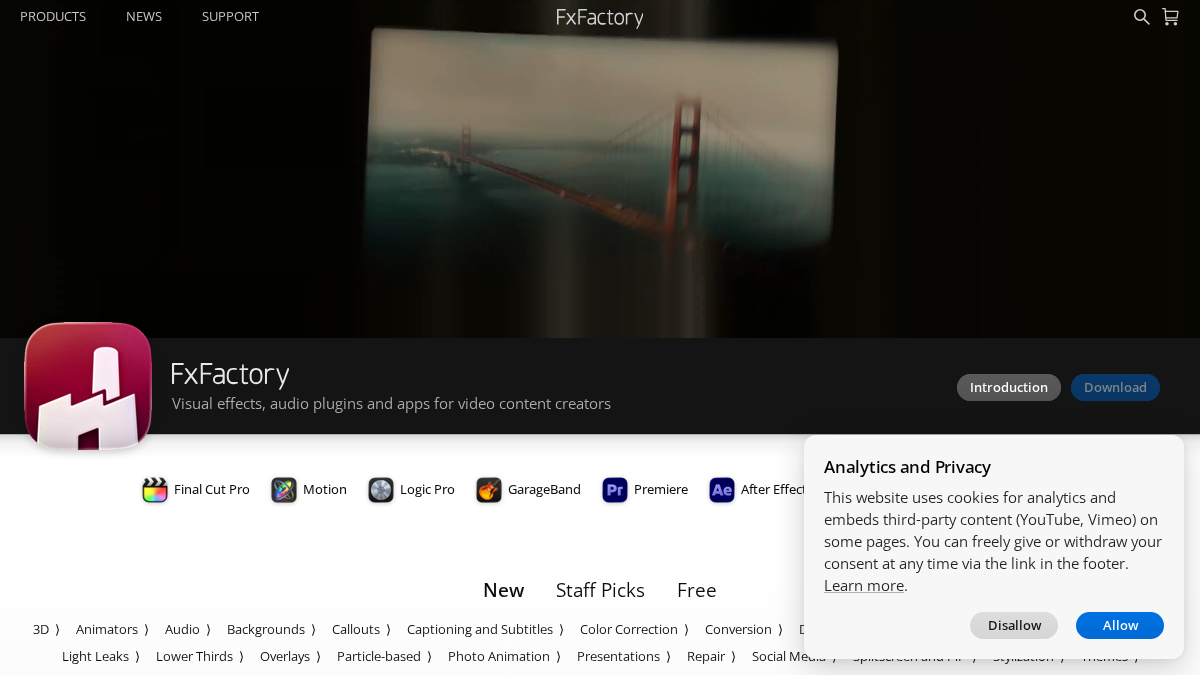Expand the Audio category
The width and height of the screenshot is (1200, 675).
188,629
